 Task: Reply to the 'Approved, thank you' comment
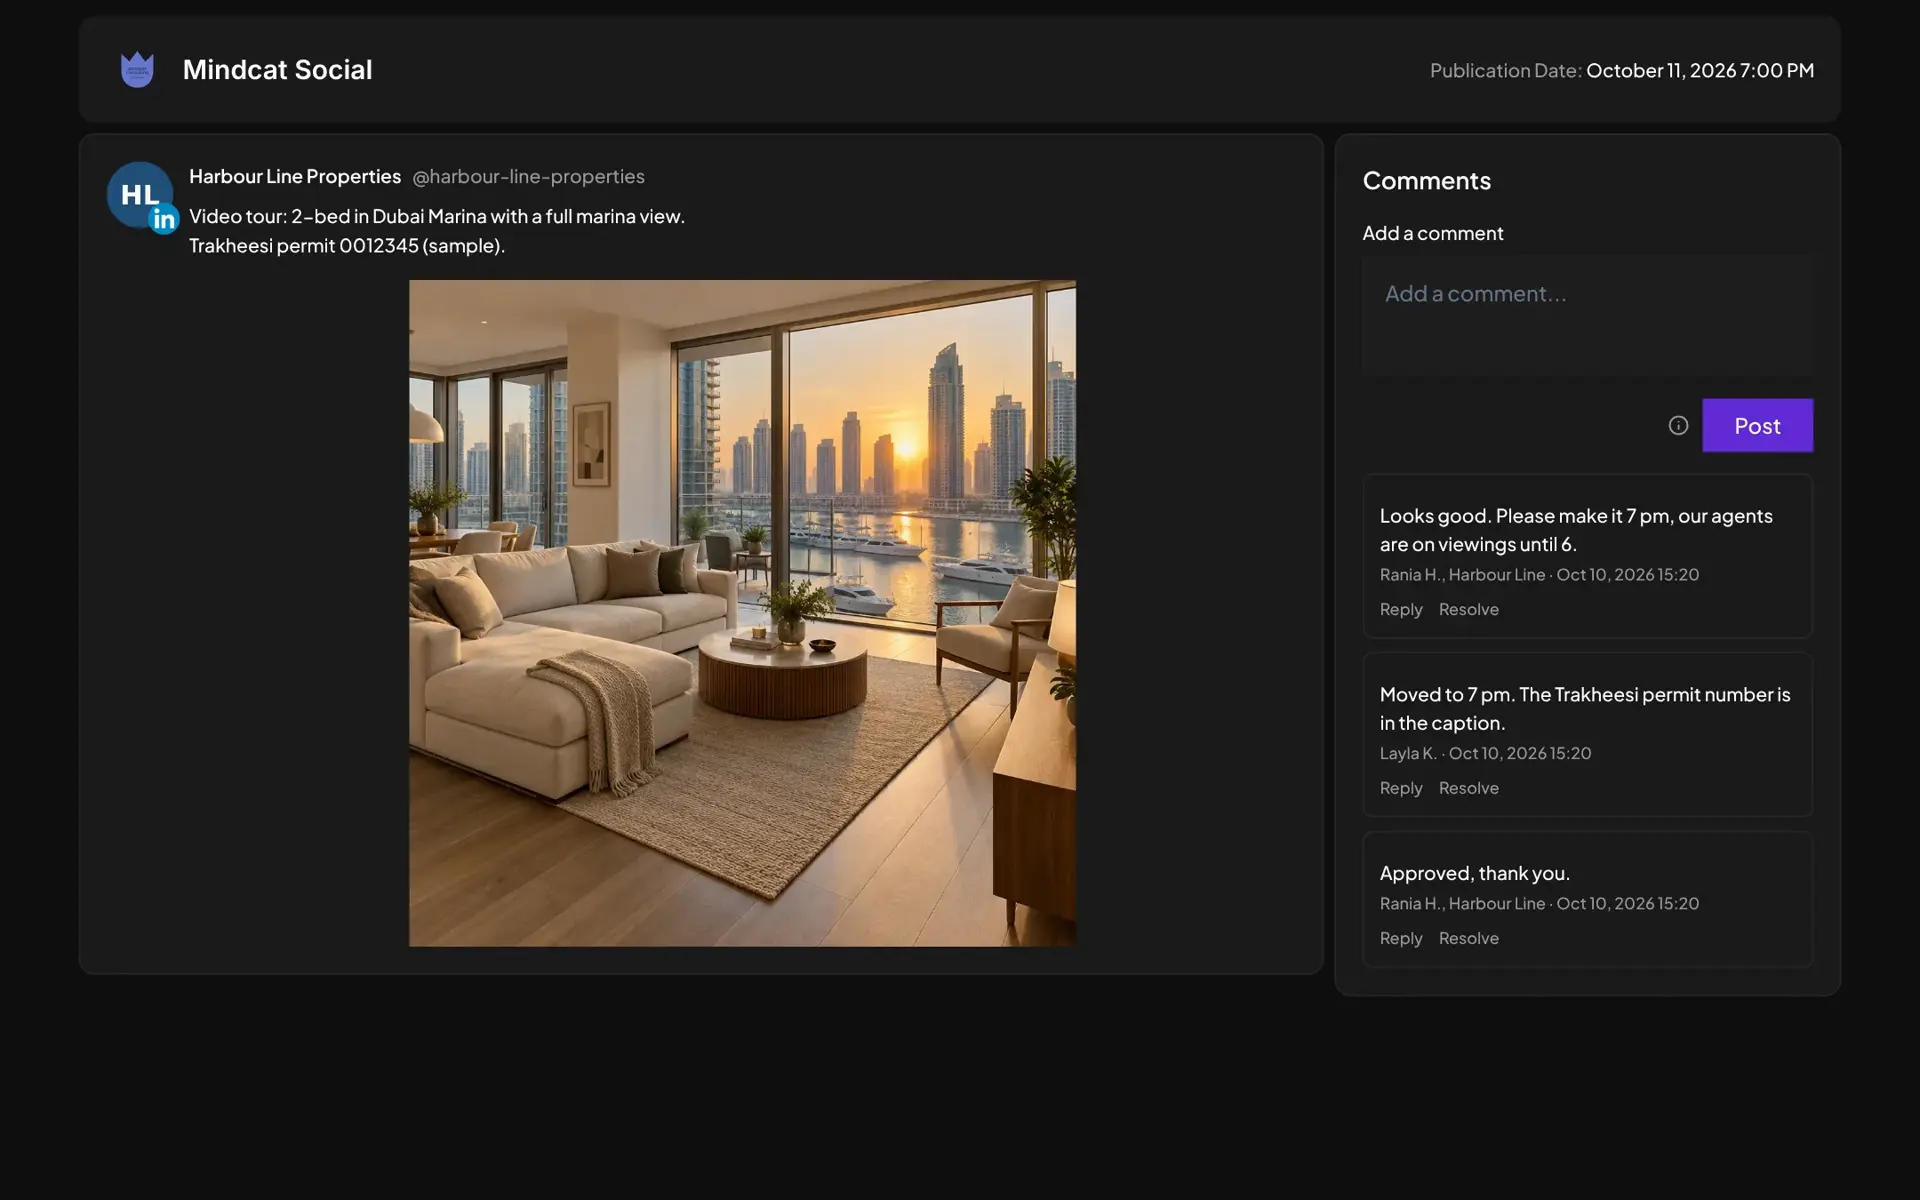1400,938
